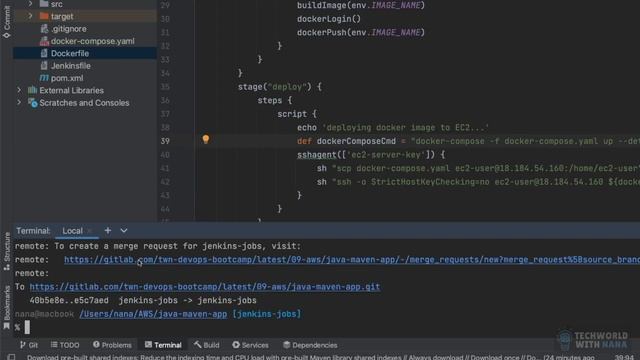Click the buildImage(env.IMAGE_NAME) line

(361, 5)
